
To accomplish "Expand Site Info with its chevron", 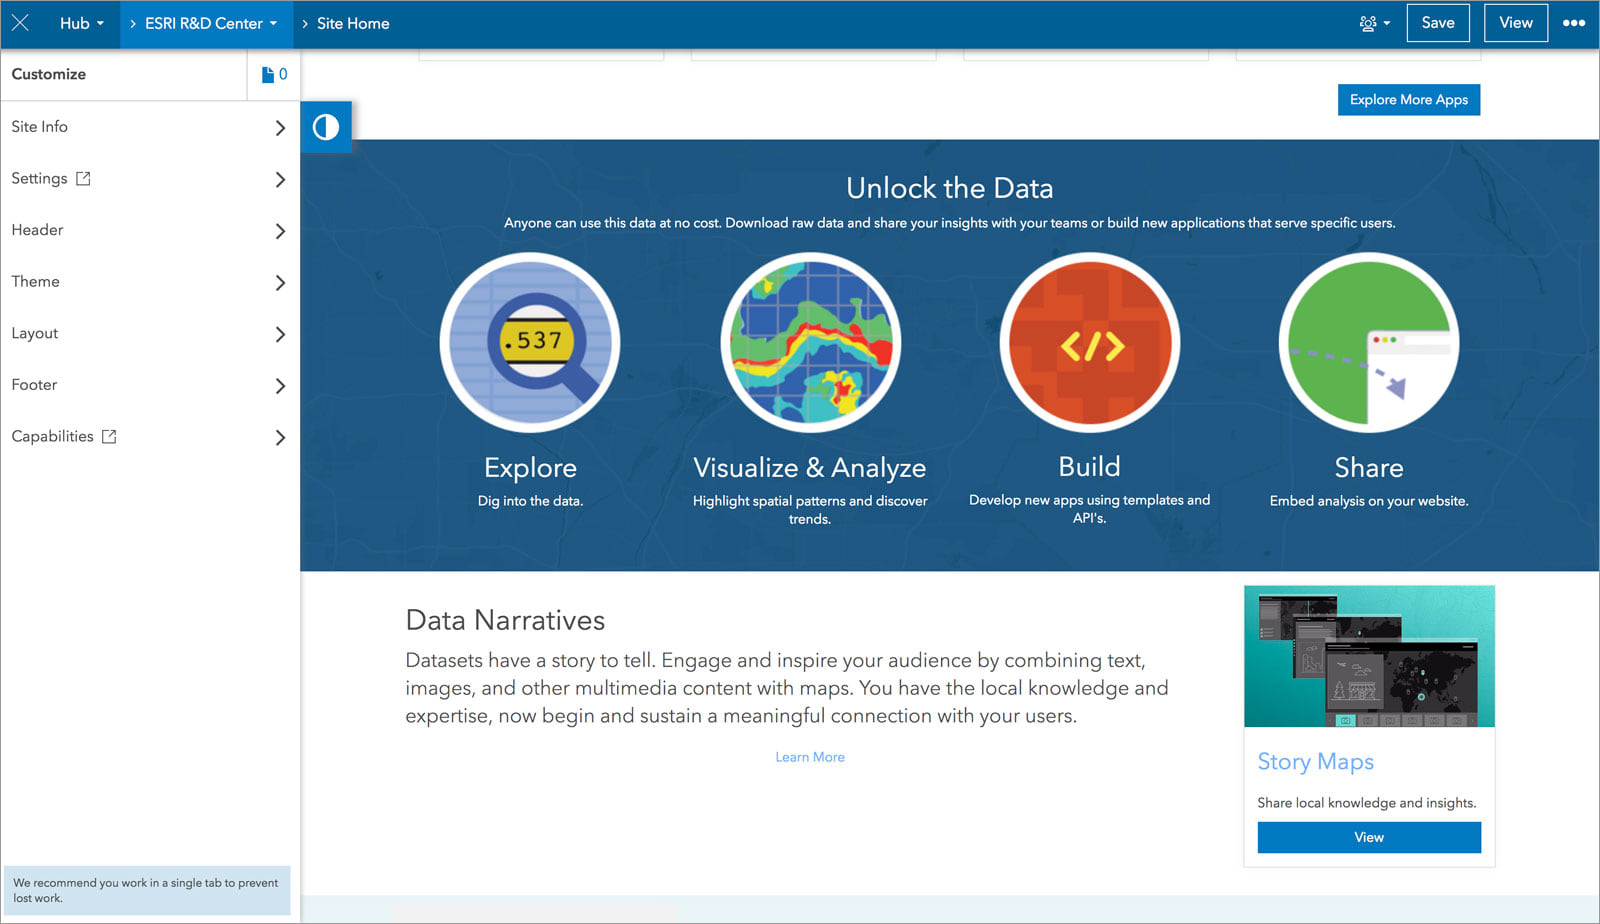I will pyautogui.click(x=280, y=128).
